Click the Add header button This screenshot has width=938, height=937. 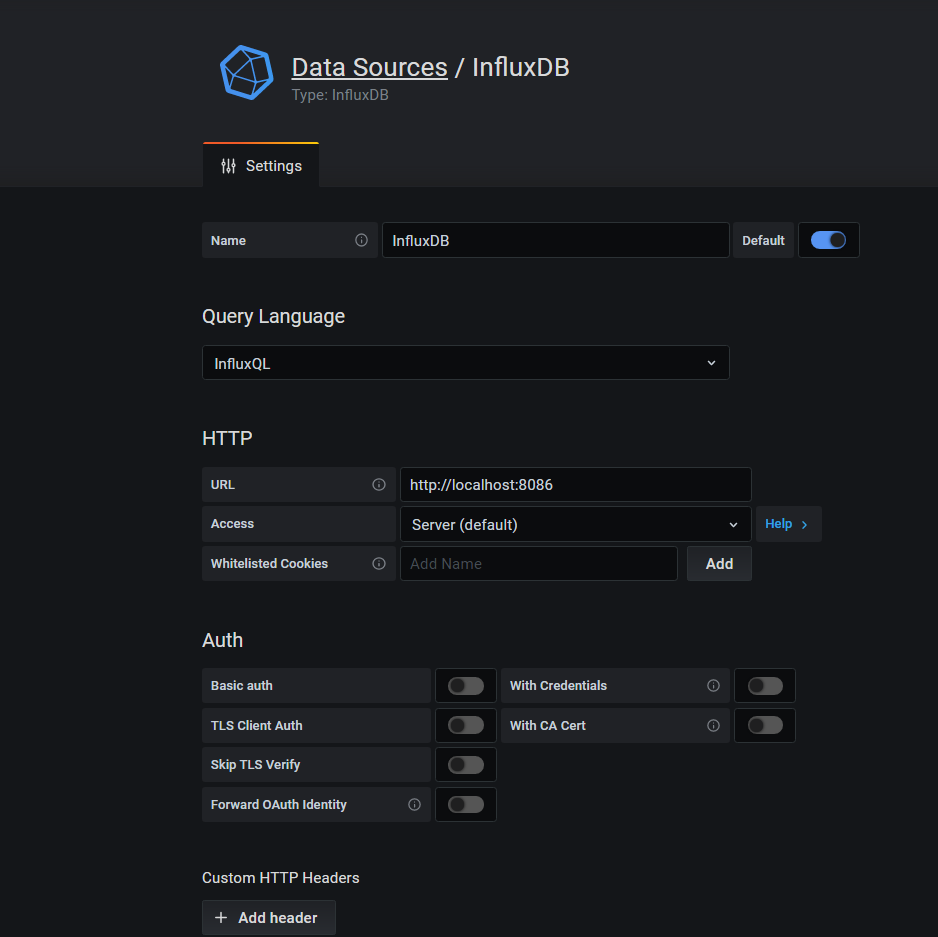[269, 918]
